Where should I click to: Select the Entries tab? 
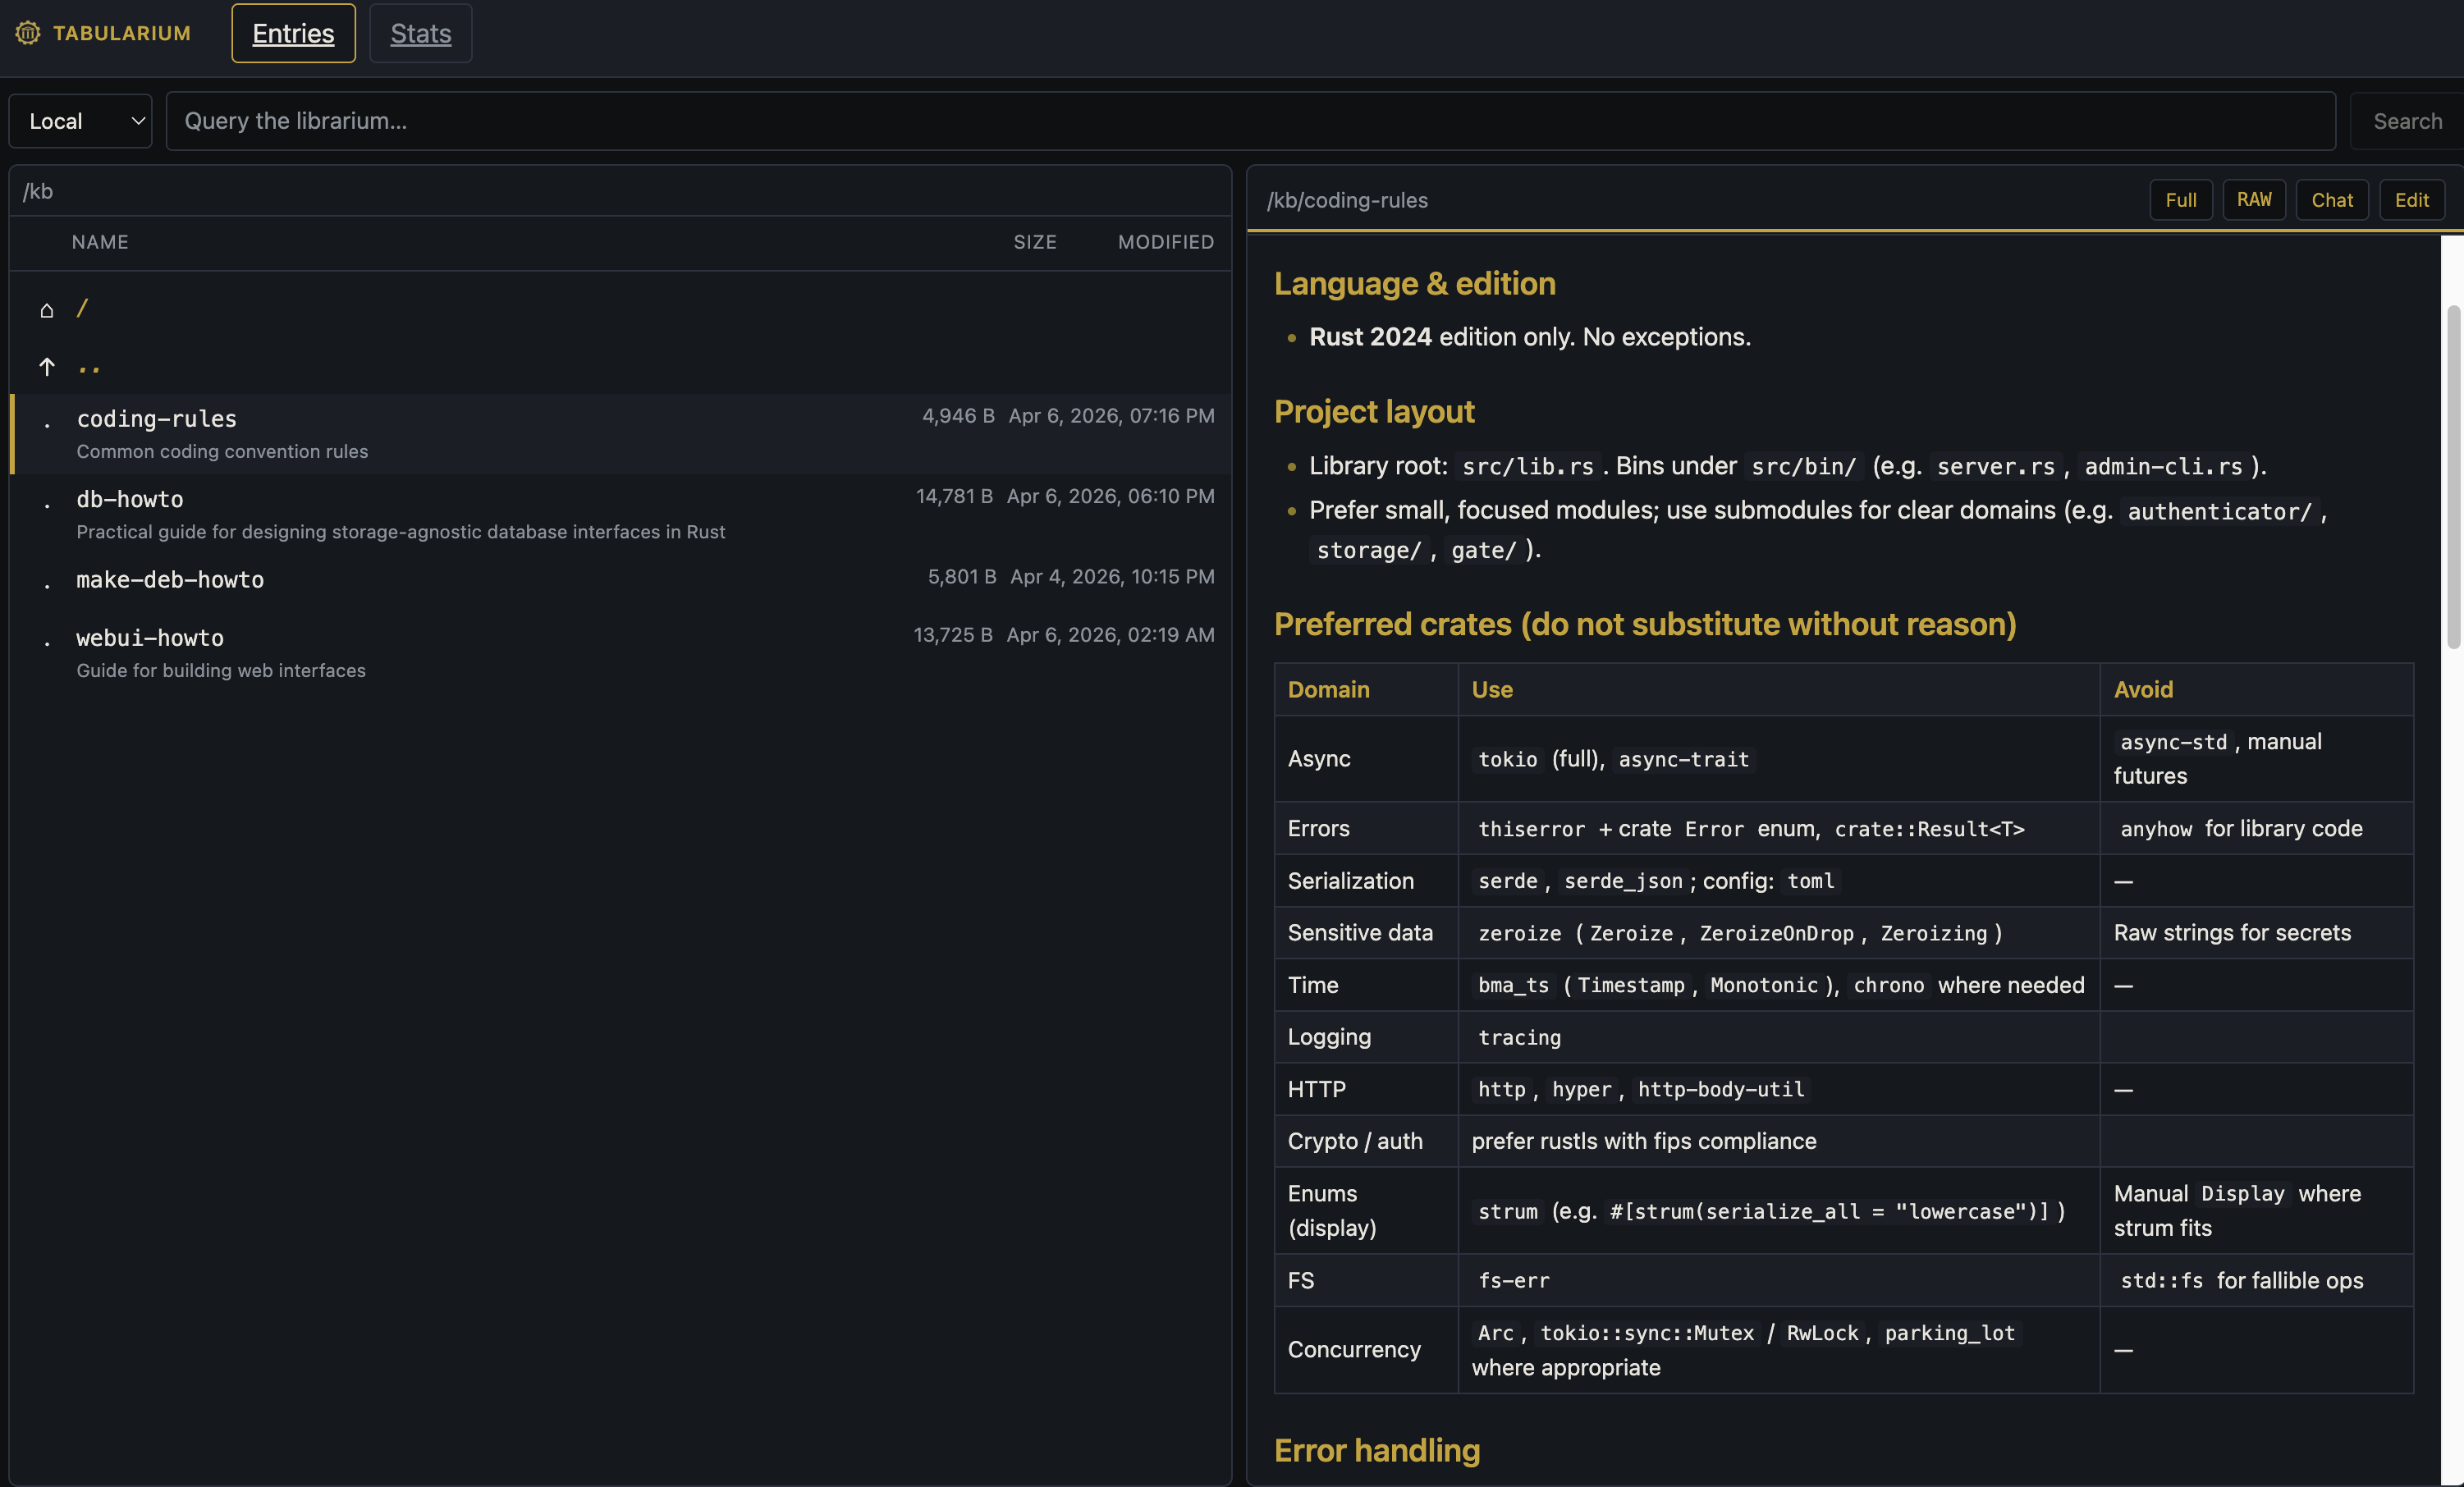click(293, 33)
